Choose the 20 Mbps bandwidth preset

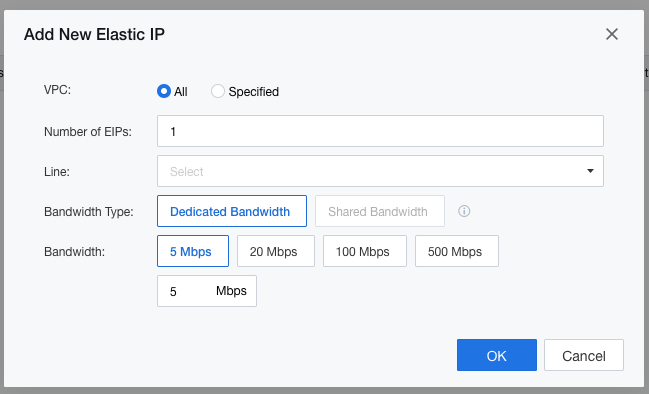coord(276,251)
